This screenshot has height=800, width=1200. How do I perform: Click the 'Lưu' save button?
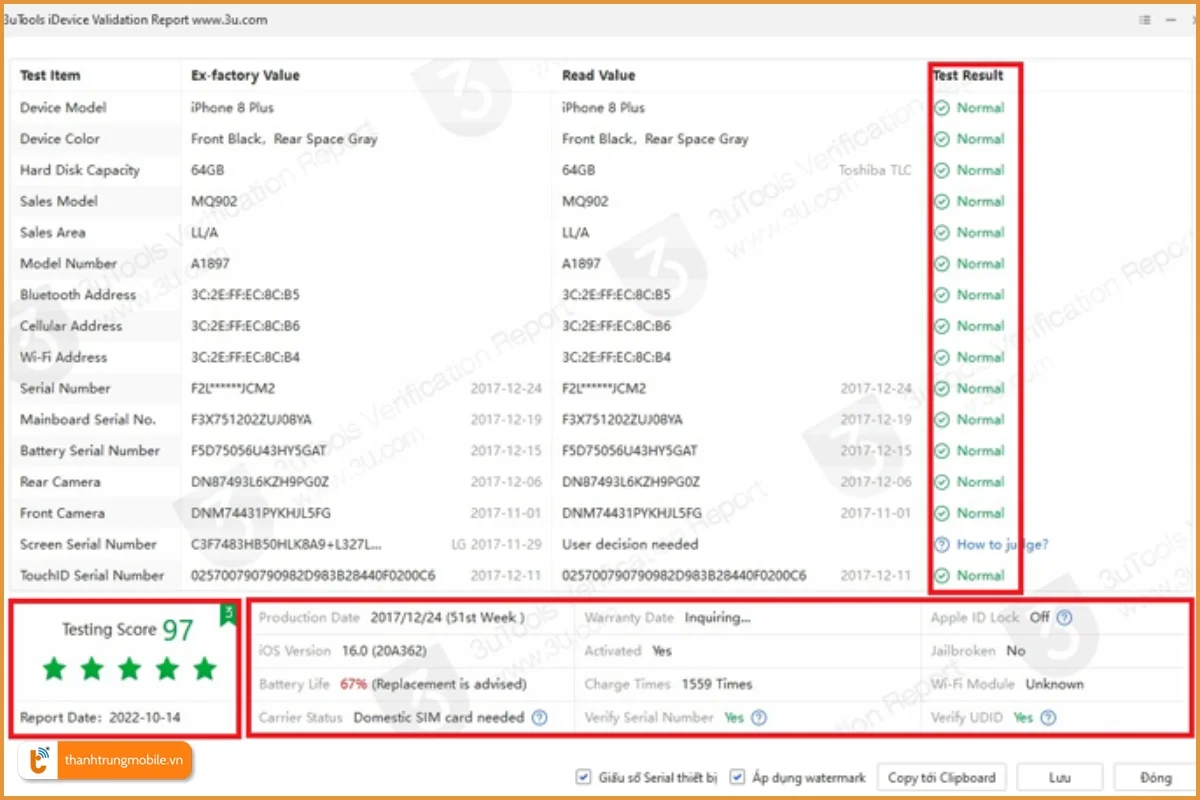click(x=1059, y=777)
